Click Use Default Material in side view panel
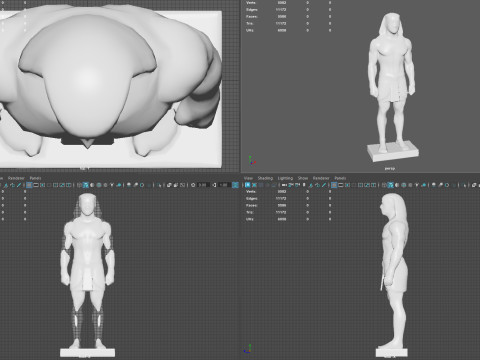Viewport: 480px width, 360px height. [397, 185]
